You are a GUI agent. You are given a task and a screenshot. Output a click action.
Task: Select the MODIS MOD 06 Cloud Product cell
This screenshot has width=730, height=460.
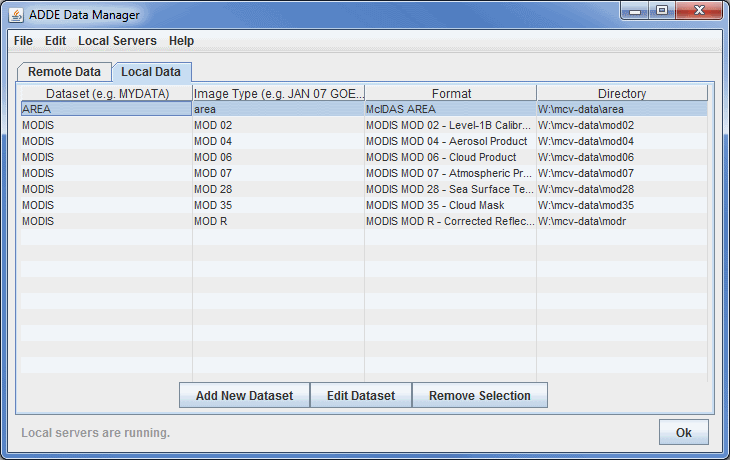[x=451, y=157]
